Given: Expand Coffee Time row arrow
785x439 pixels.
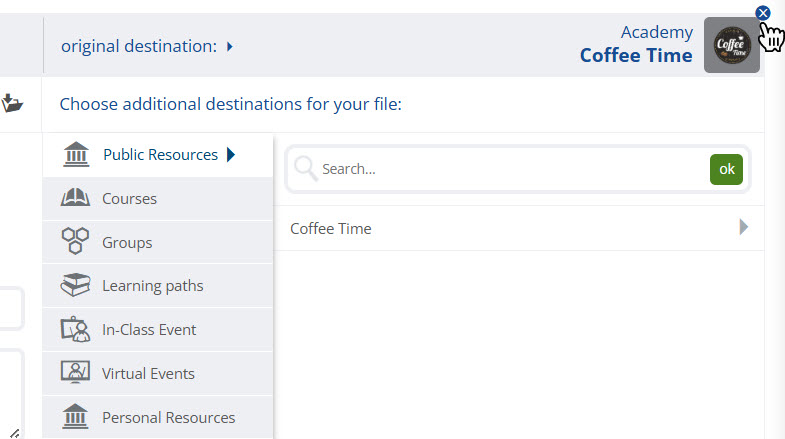Looking at the screenshot, I should (743, 228).
